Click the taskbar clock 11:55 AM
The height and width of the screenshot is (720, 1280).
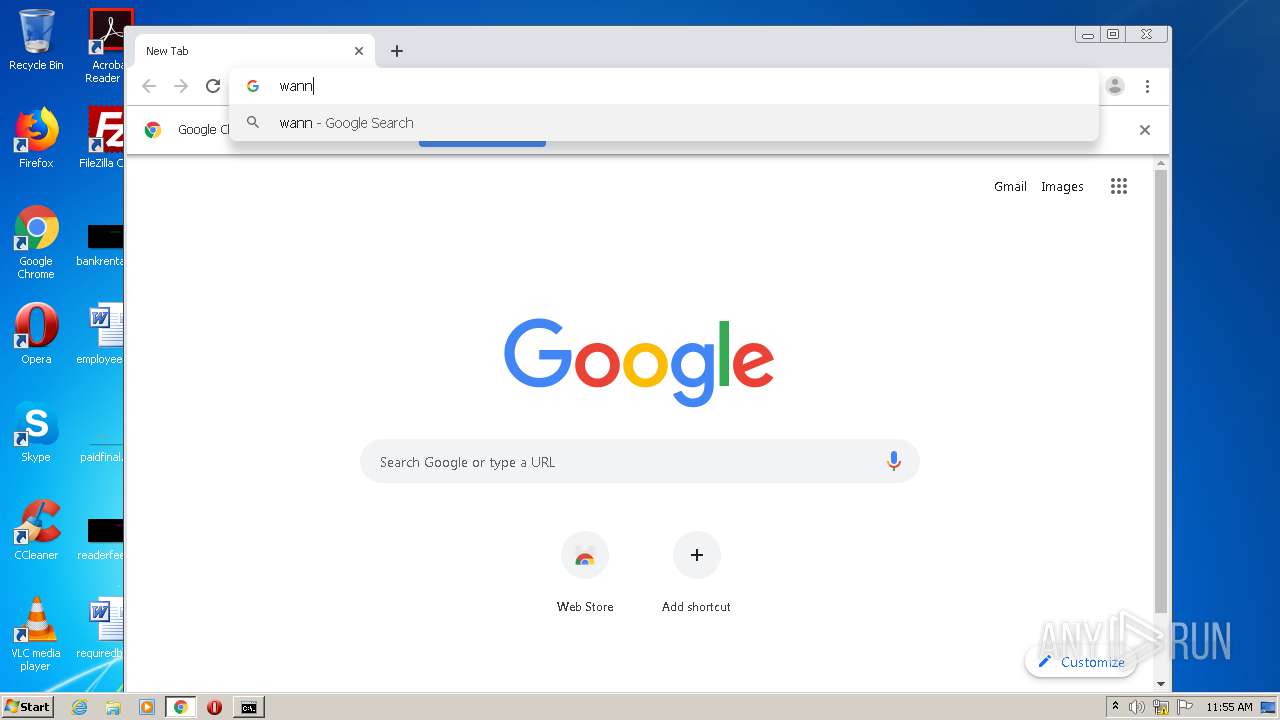[1229, 707]
